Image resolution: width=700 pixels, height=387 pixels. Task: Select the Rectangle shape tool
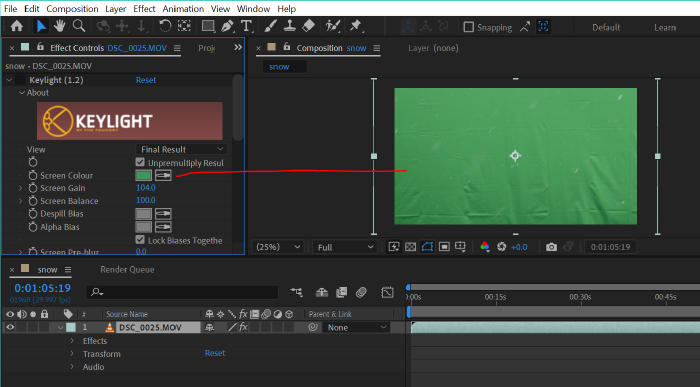click(x=208, y=26)
